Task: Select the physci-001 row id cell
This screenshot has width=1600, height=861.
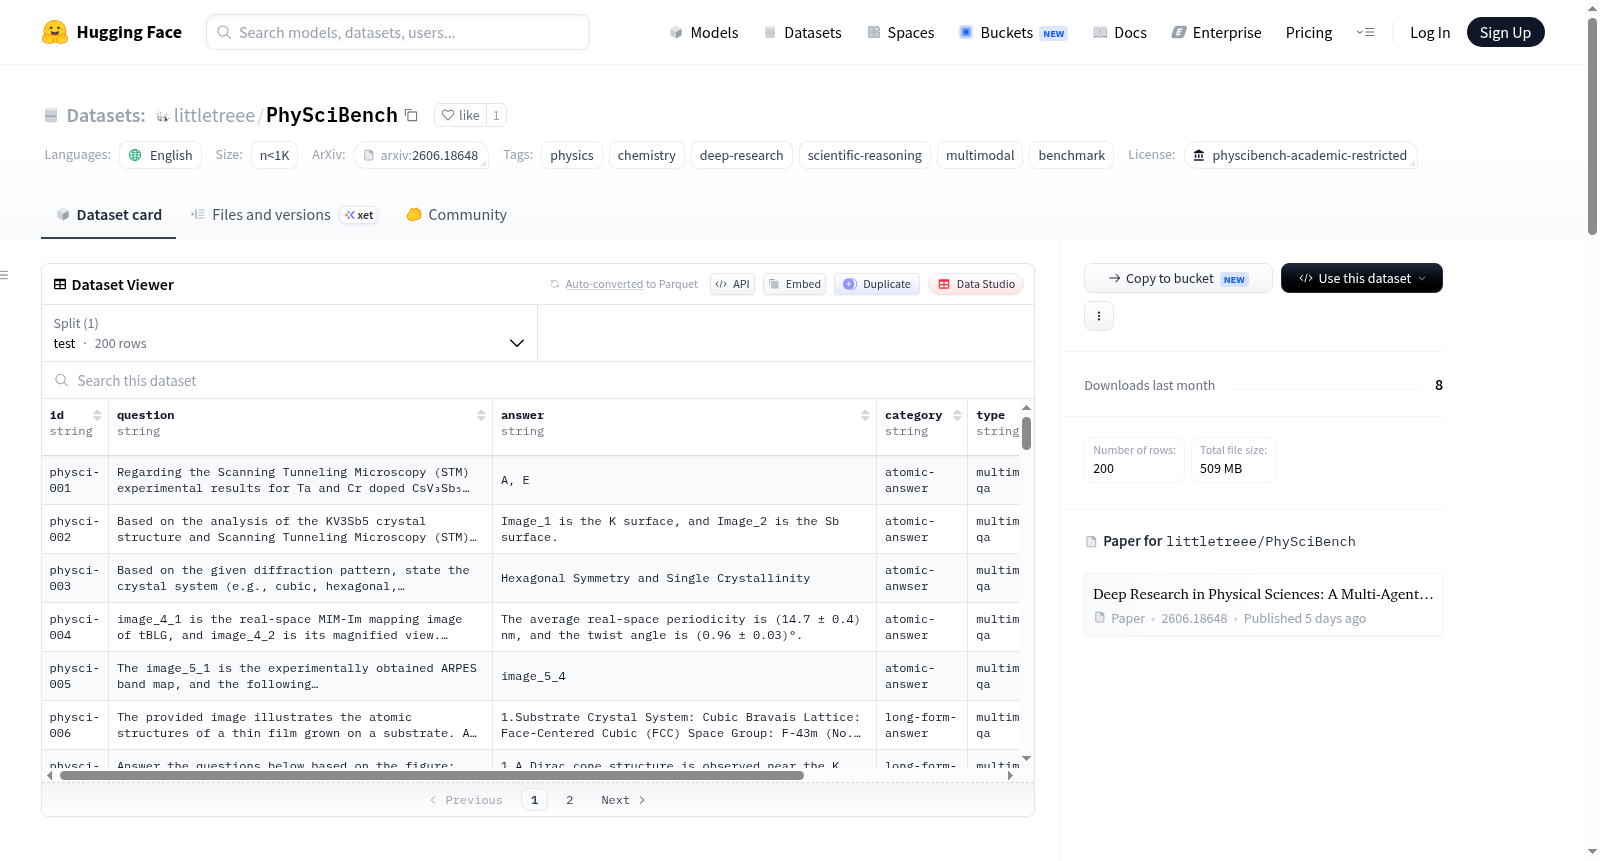Action: (75, 480)
